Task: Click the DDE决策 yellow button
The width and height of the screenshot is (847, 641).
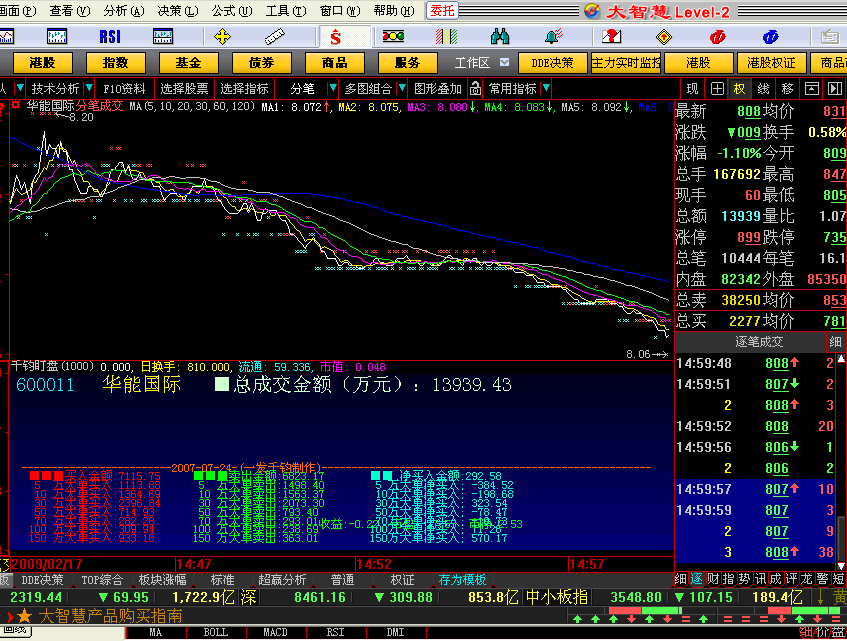Action: click(x=552, y=63)
